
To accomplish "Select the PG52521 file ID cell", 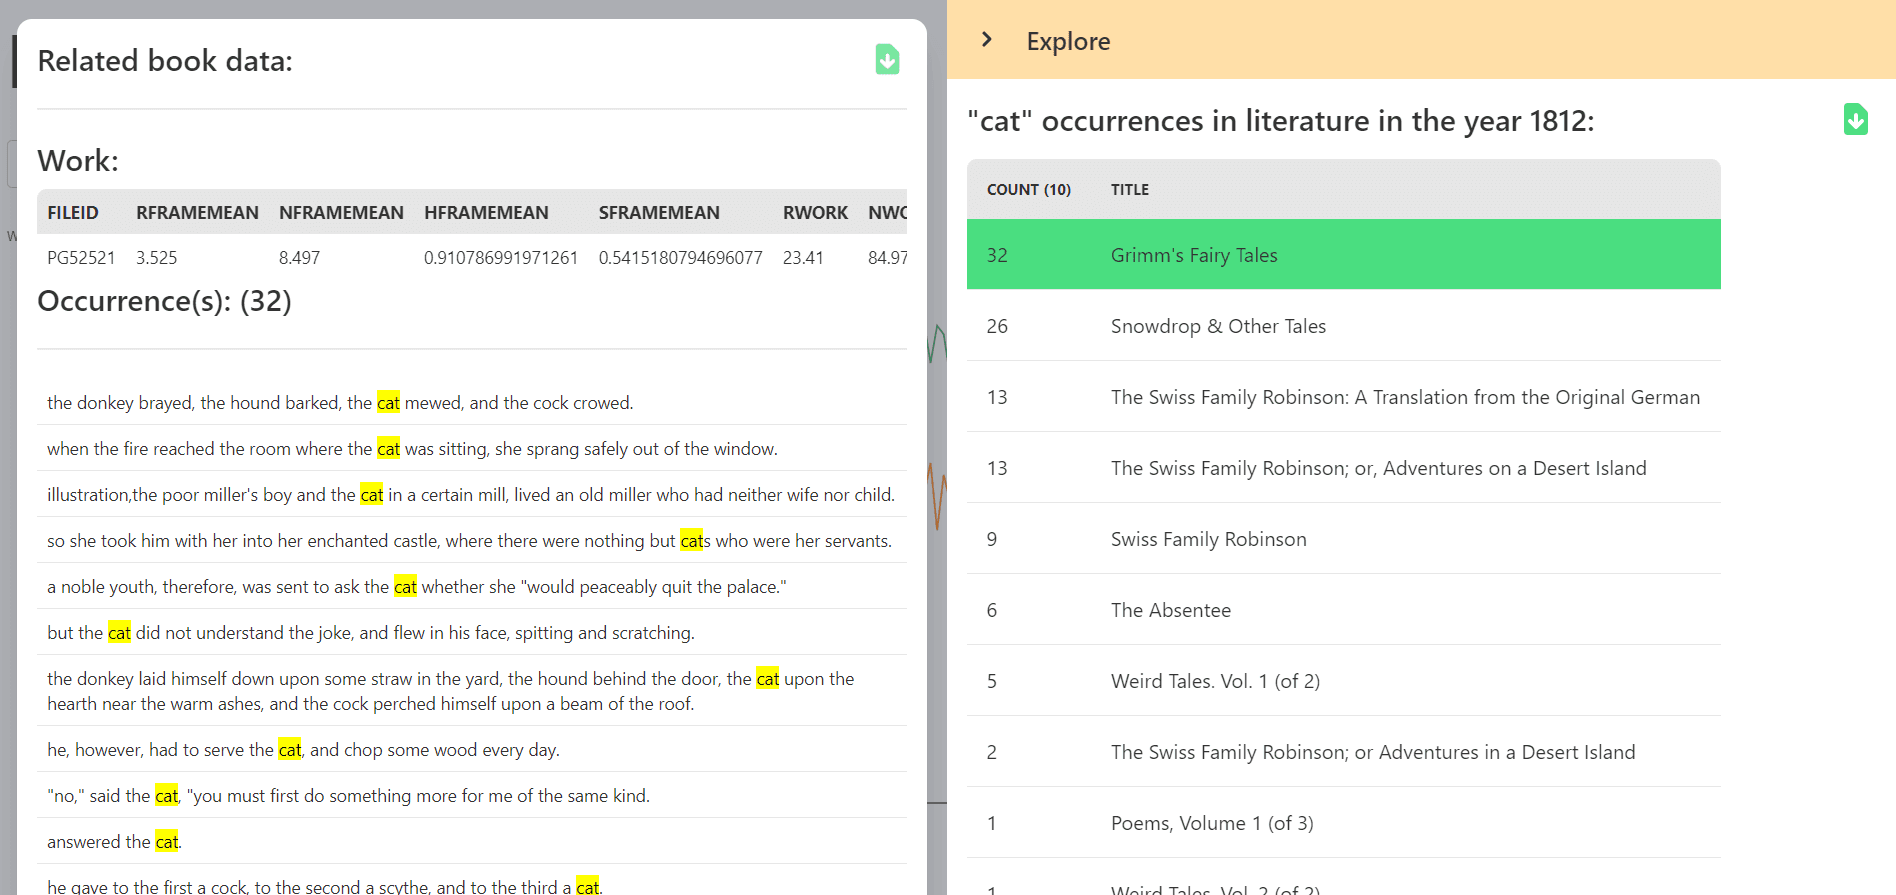I will [x=81, y=258].
